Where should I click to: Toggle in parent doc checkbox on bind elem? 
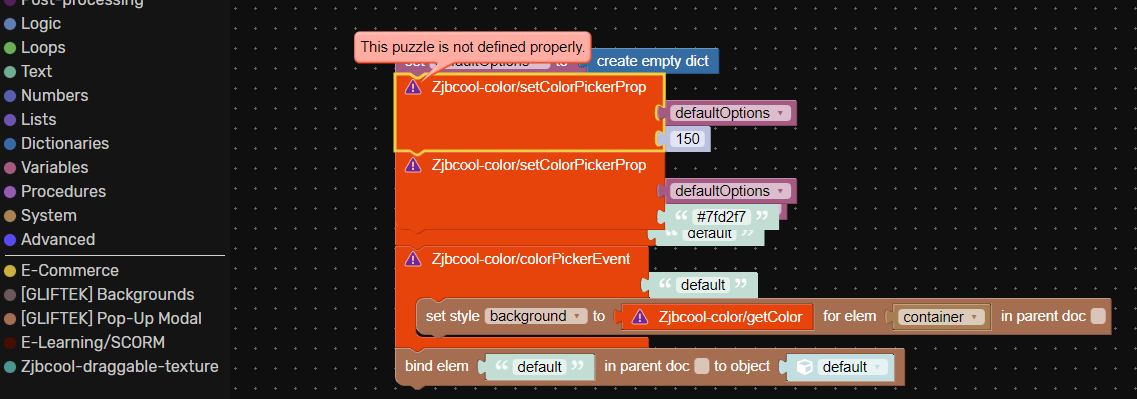coord(701,367)
